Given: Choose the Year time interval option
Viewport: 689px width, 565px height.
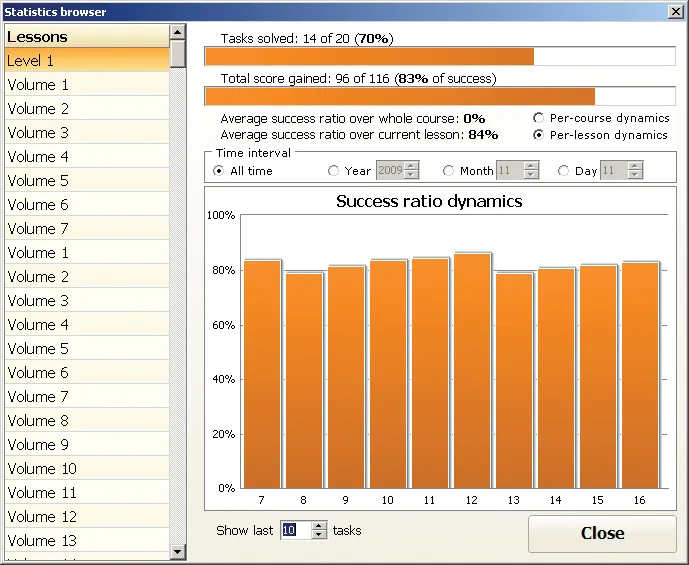Looking at the screenshot, I should tap(334, 171).
